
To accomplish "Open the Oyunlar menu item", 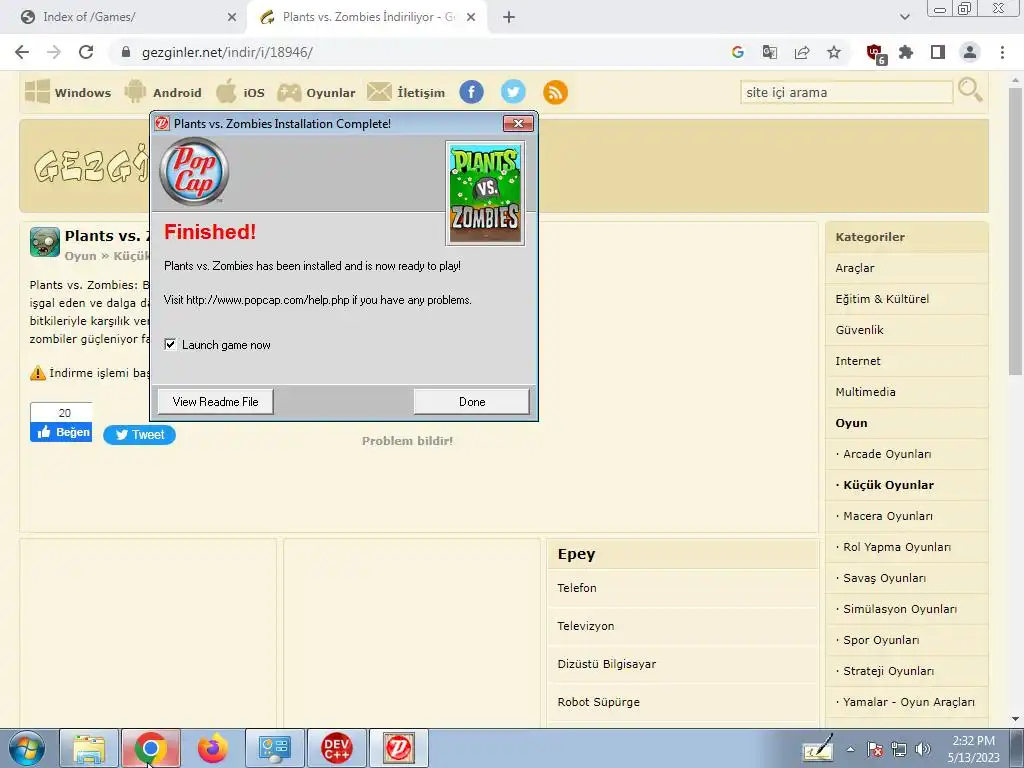I will pos(316,92).
